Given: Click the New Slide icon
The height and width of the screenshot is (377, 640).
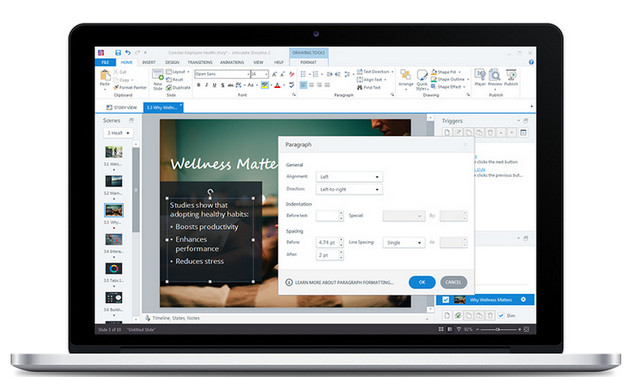Looking at the screenshot, I should click(x=158, y=79).
